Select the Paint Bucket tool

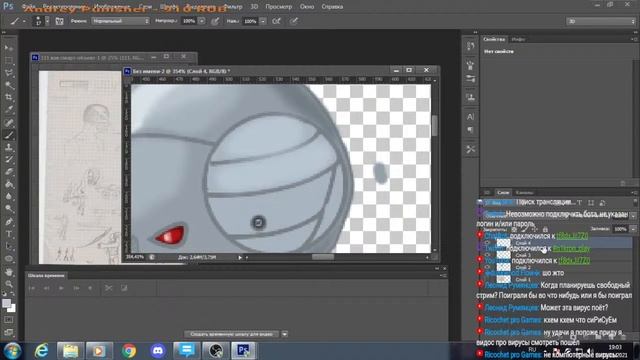click(9, 184)
